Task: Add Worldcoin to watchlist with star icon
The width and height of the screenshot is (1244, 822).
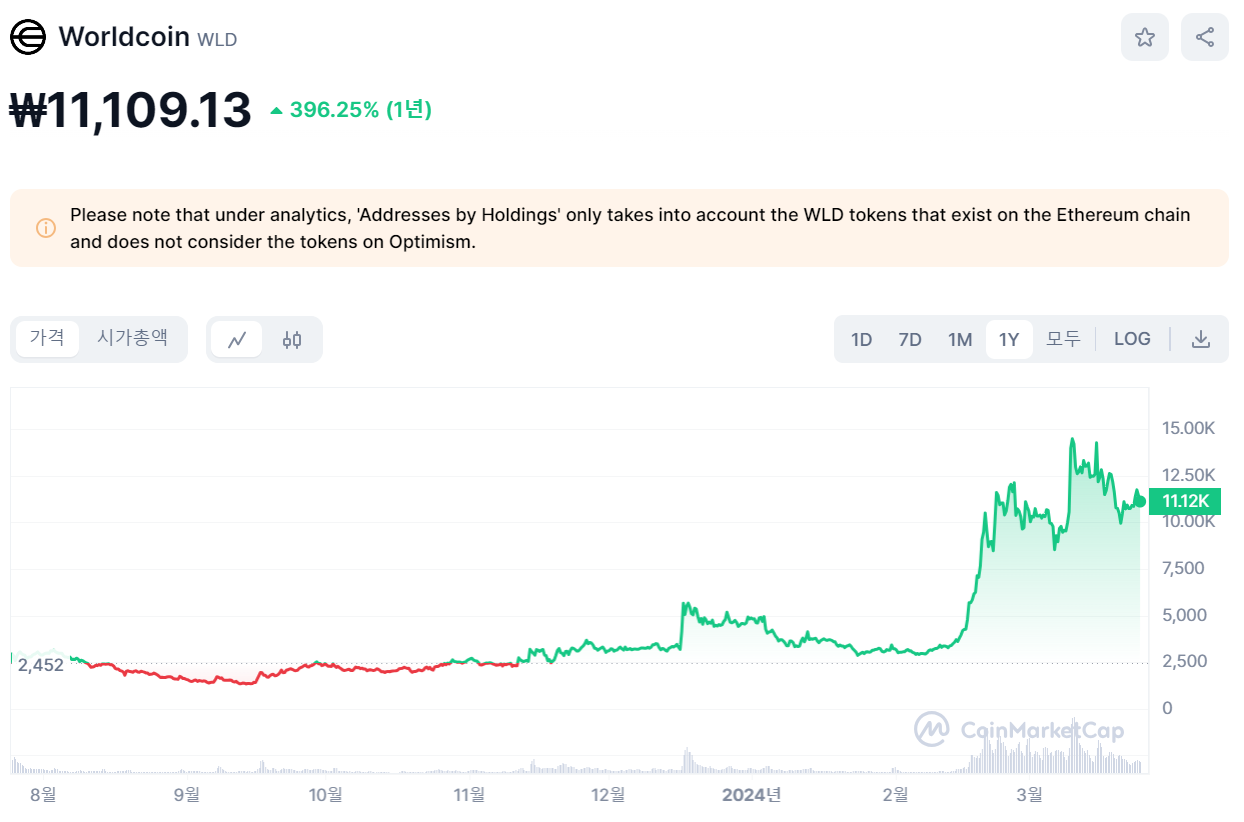Action: point(1145,37)
